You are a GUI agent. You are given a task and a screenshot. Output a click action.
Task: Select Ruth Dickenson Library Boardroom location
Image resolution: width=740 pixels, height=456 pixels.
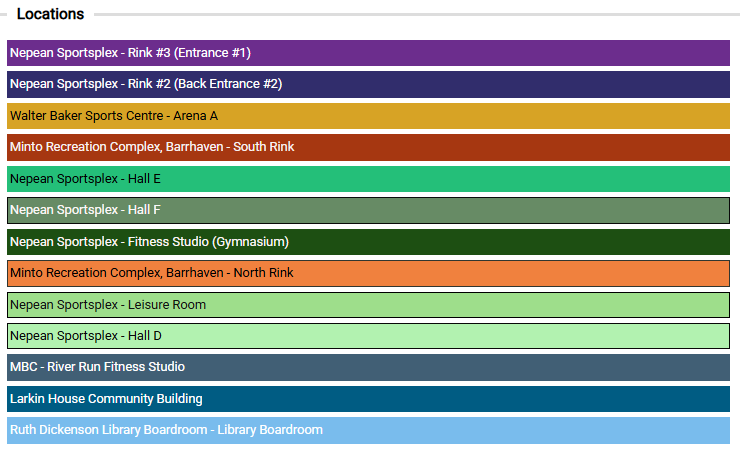[368, 431]
